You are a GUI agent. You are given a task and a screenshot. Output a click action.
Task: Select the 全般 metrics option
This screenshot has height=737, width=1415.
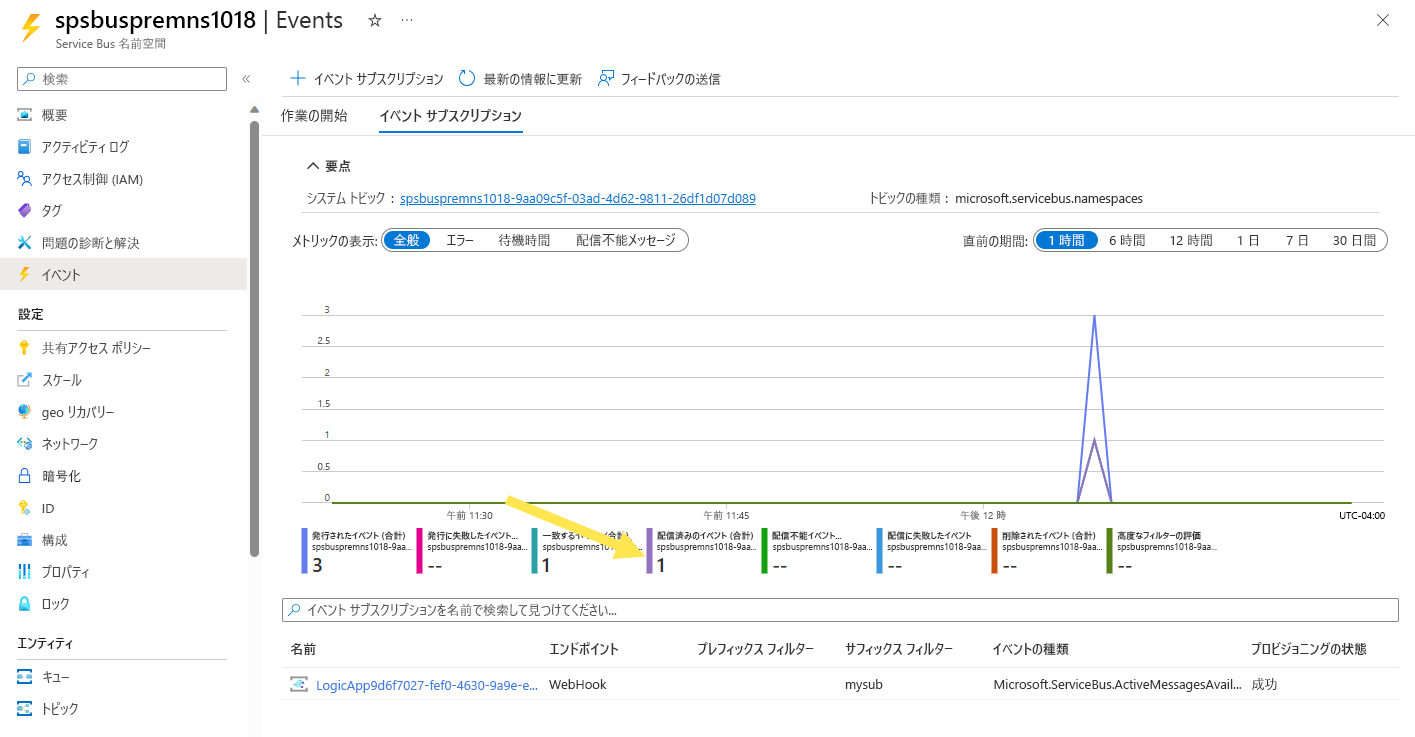pyautogui.click(x=407, y=240)
